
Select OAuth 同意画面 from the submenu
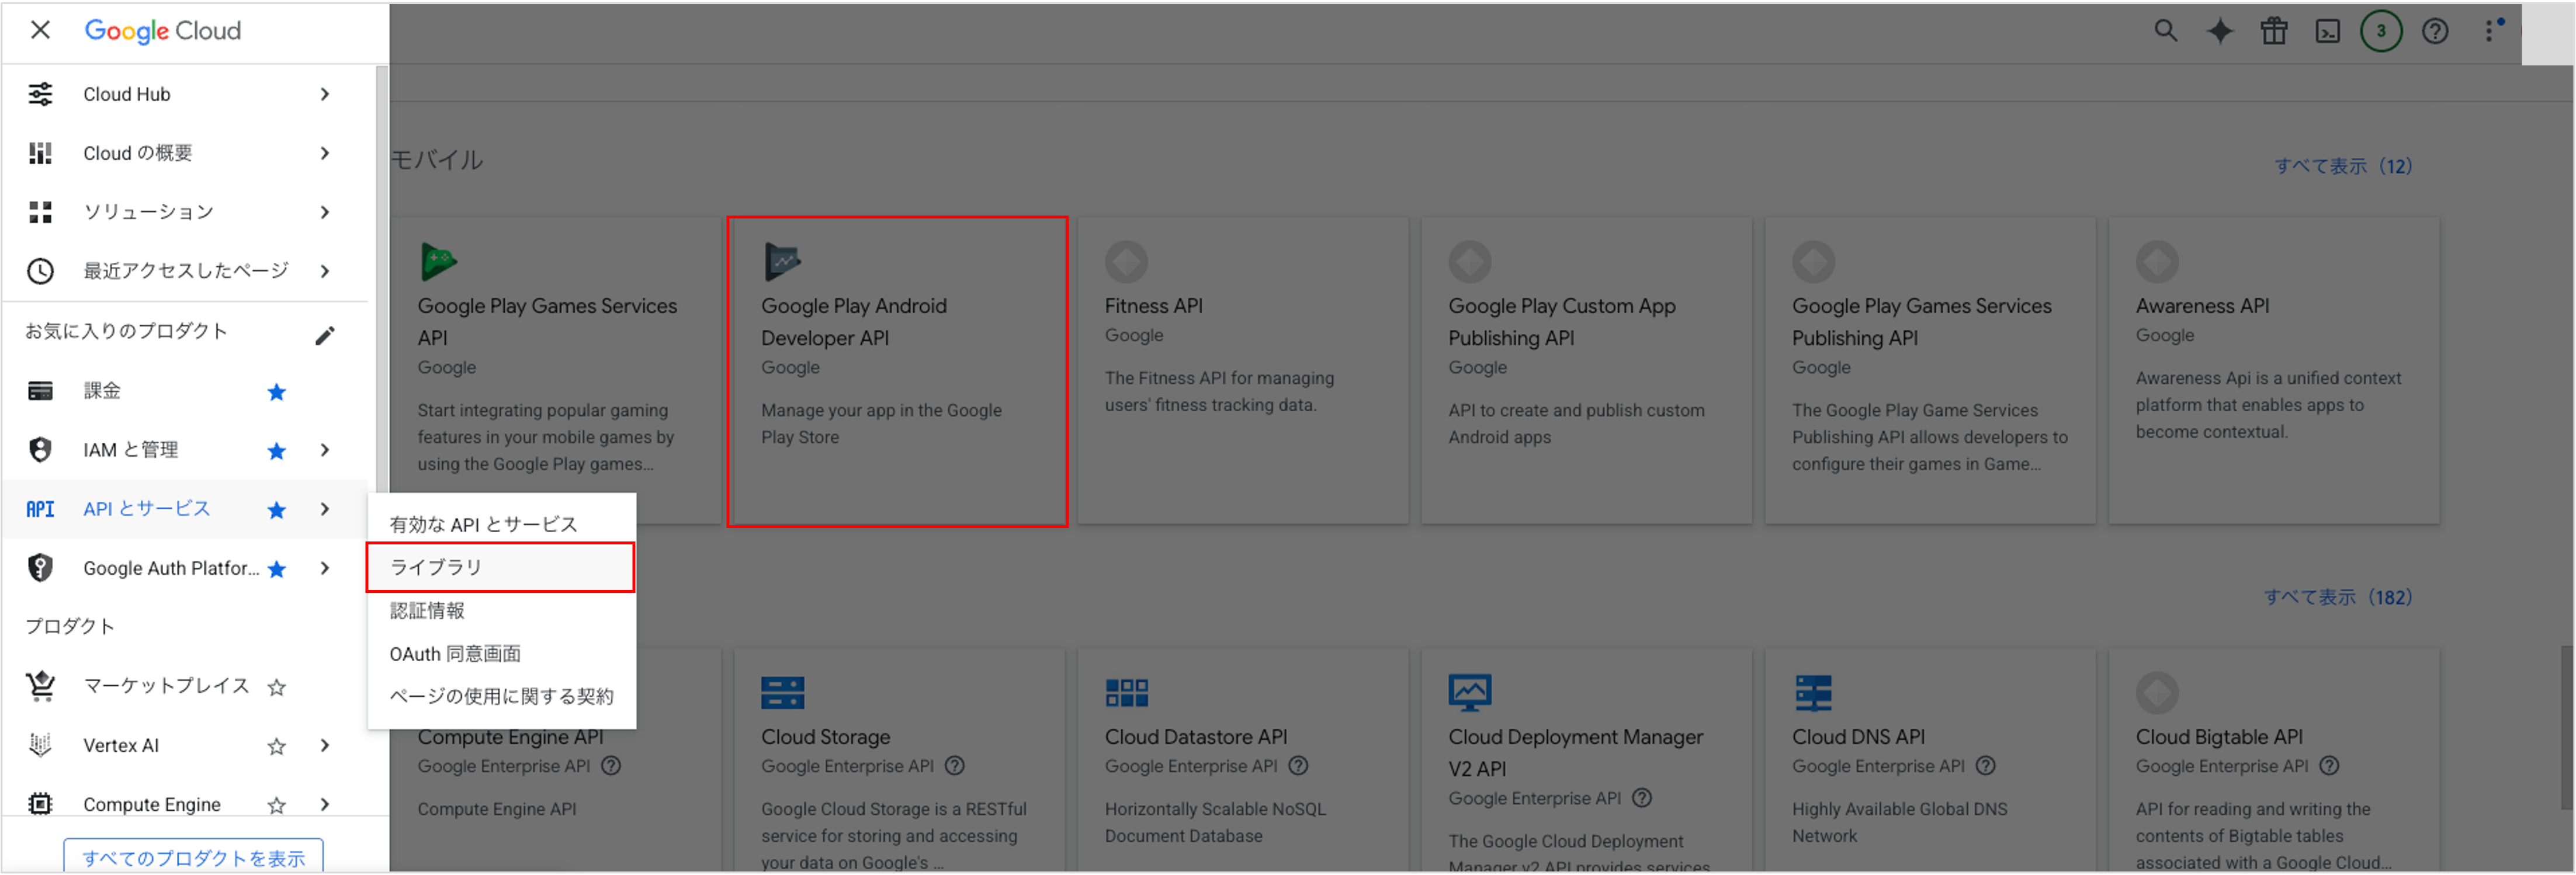501,653
